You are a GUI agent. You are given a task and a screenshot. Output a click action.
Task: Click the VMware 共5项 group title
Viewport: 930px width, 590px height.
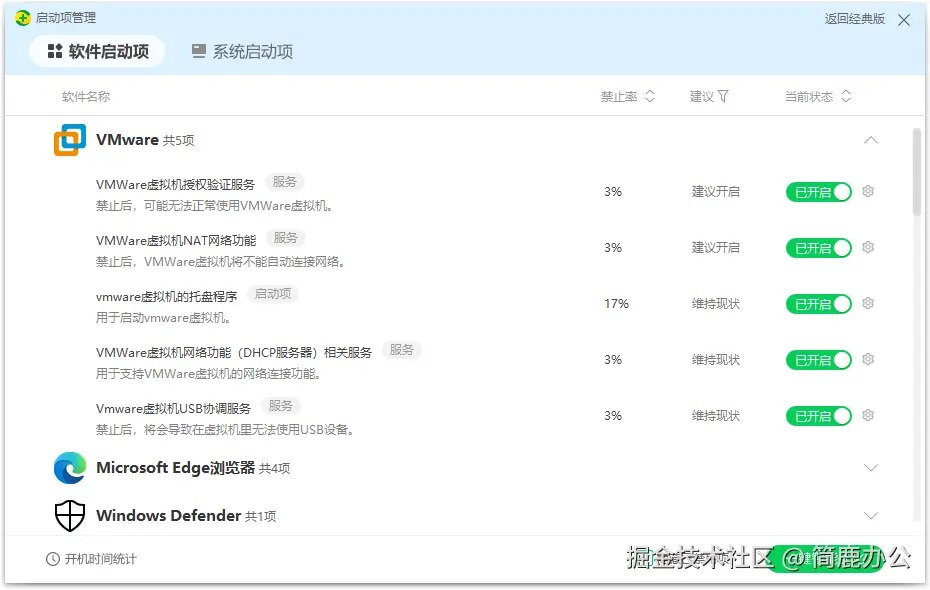(x=145, y=140)
